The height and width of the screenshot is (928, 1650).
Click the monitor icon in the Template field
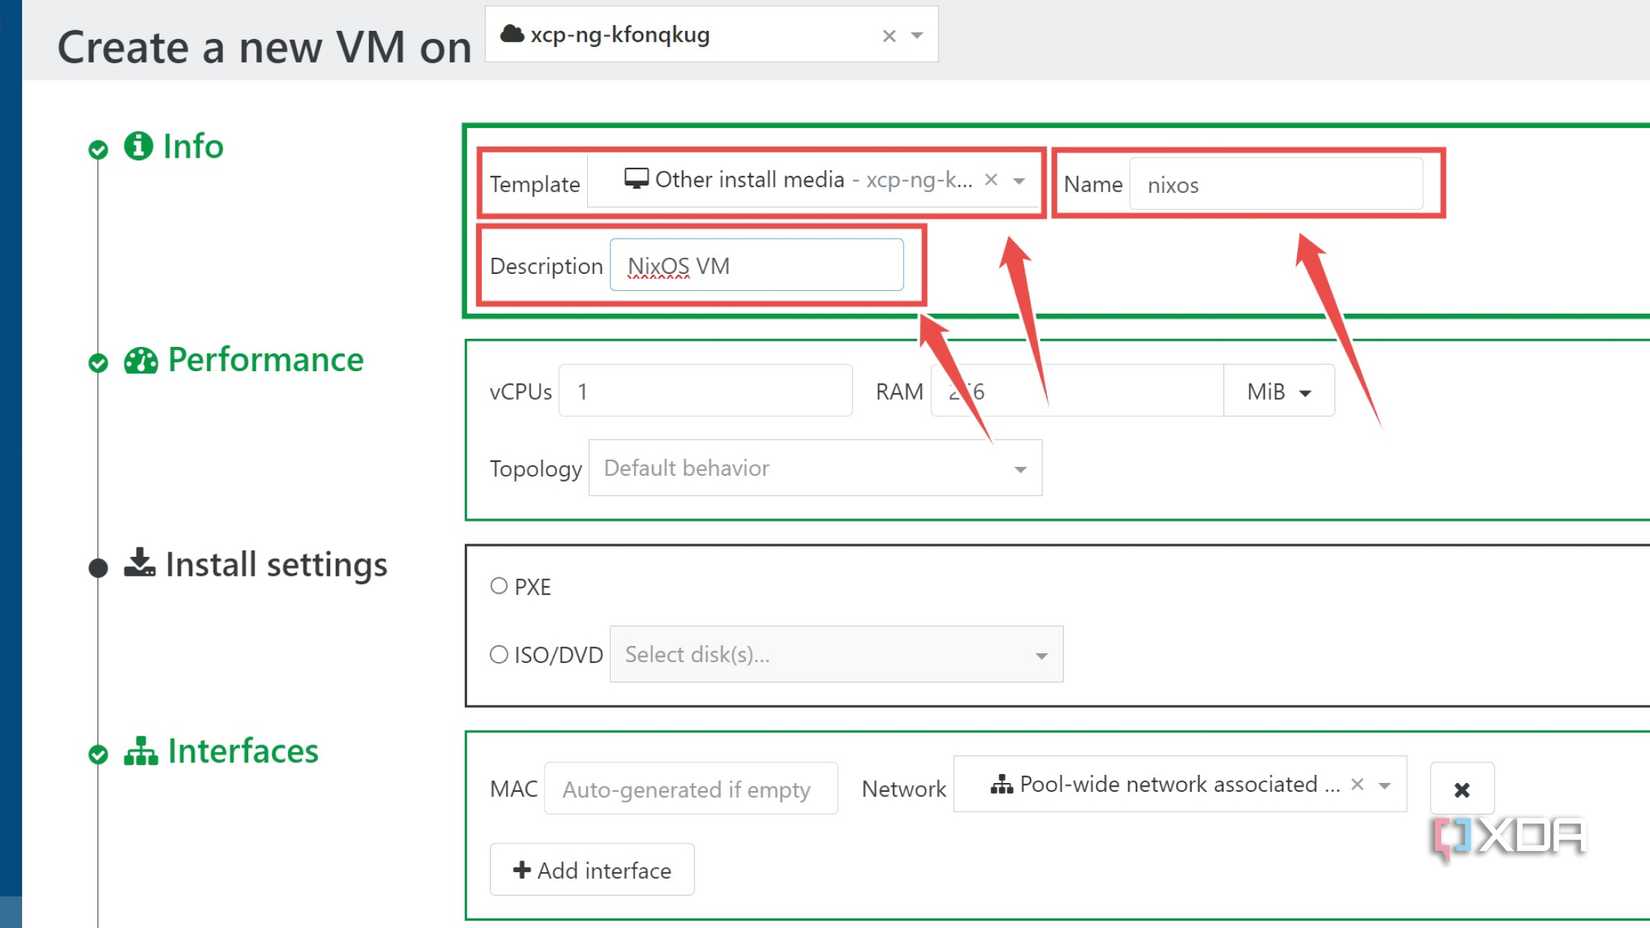[636, 179]
